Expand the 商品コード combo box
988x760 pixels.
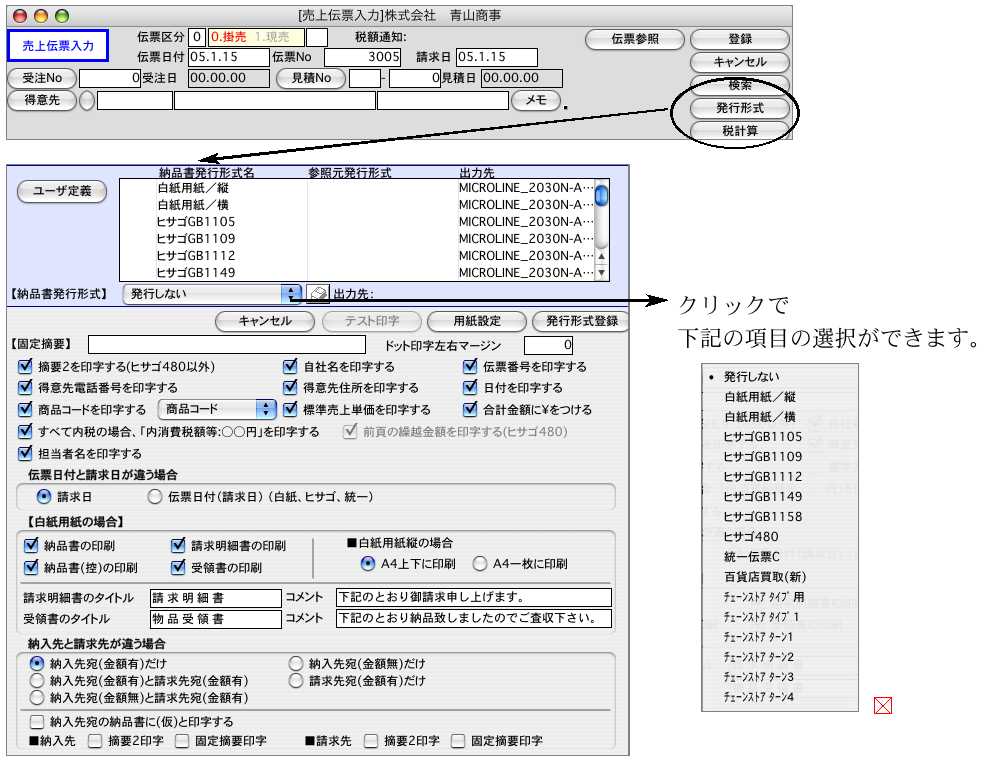(x=218, y=409)
